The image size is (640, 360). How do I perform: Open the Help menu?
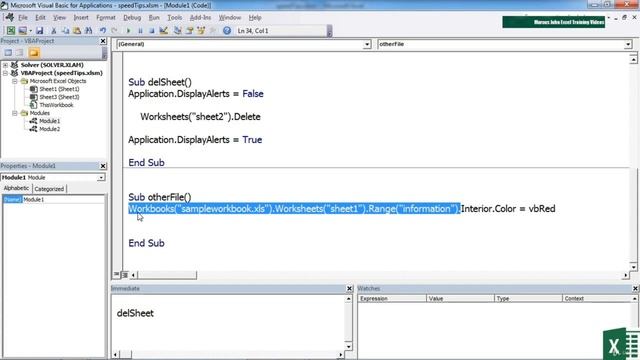coord(255,18)
